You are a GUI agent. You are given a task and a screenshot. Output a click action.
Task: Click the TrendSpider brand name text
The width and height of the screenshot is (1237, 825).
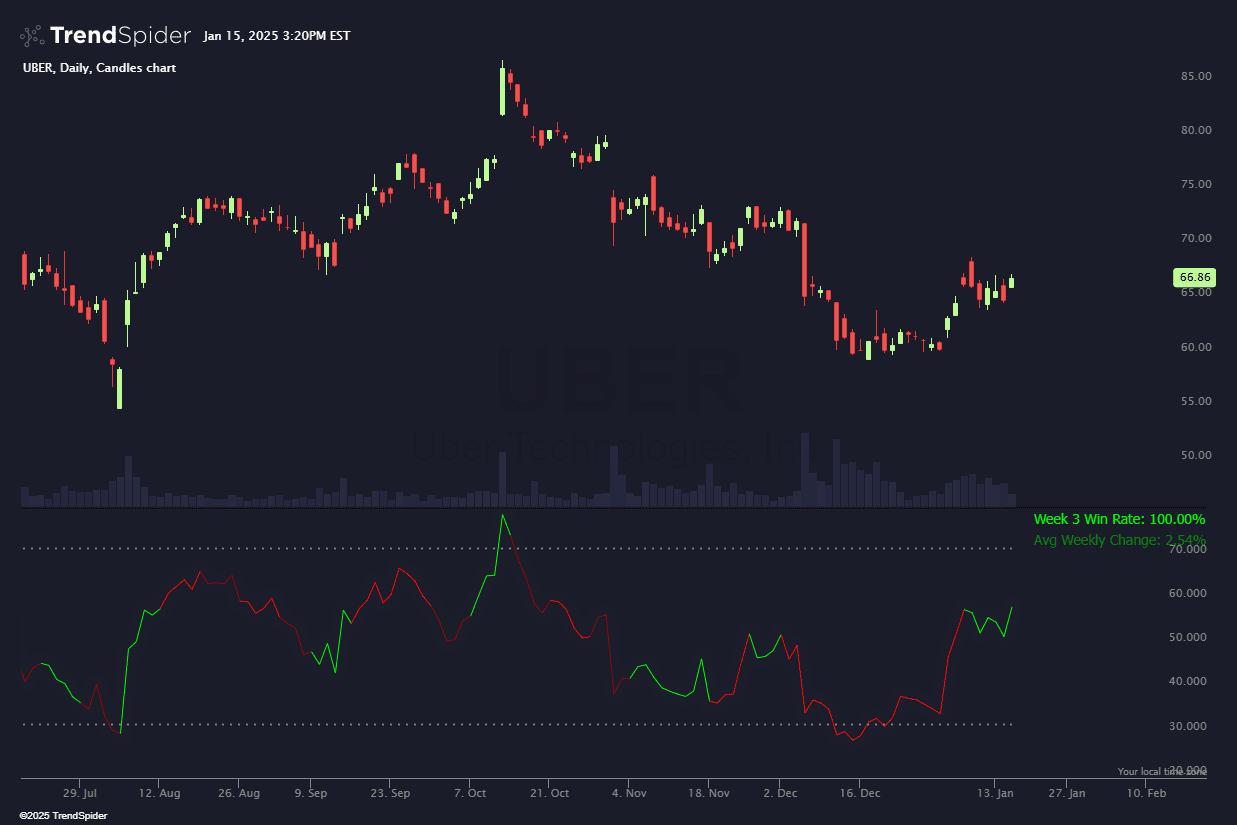point(120,36)
